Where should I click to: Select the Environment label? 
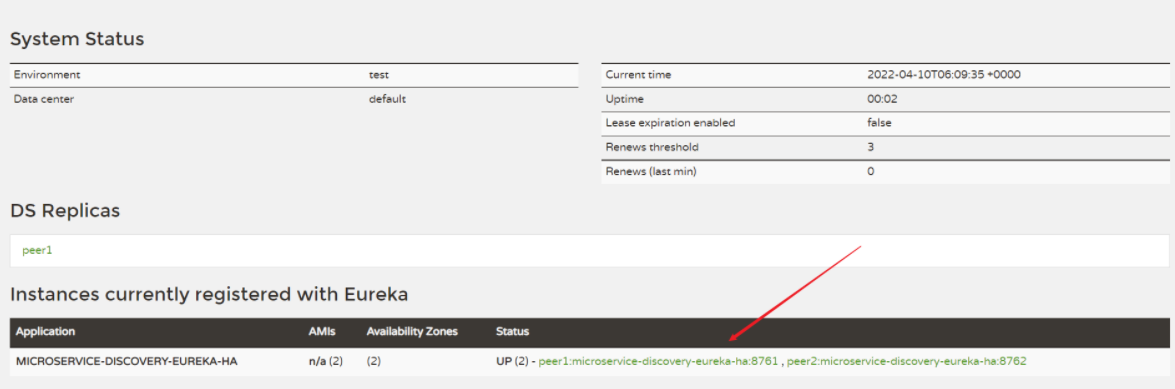point(47,75)
